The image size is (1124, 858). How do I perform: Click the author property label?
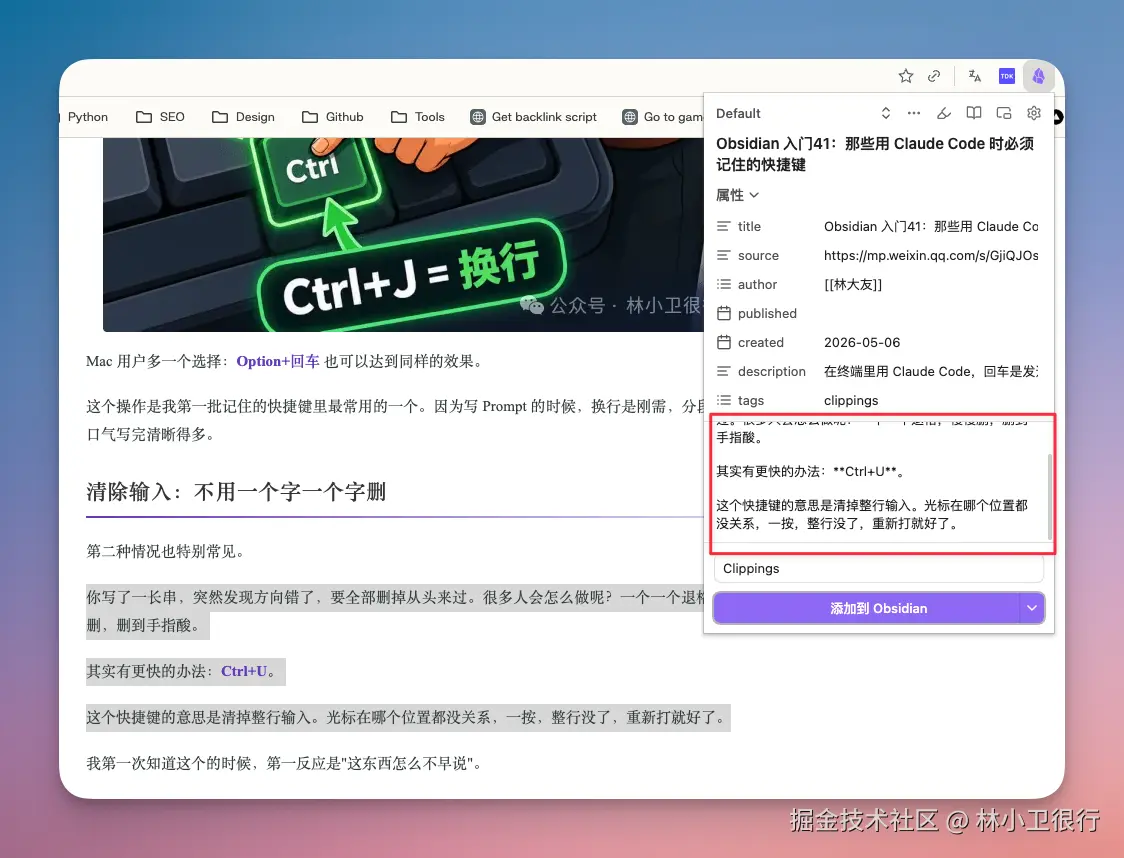[x=757, y=285]
